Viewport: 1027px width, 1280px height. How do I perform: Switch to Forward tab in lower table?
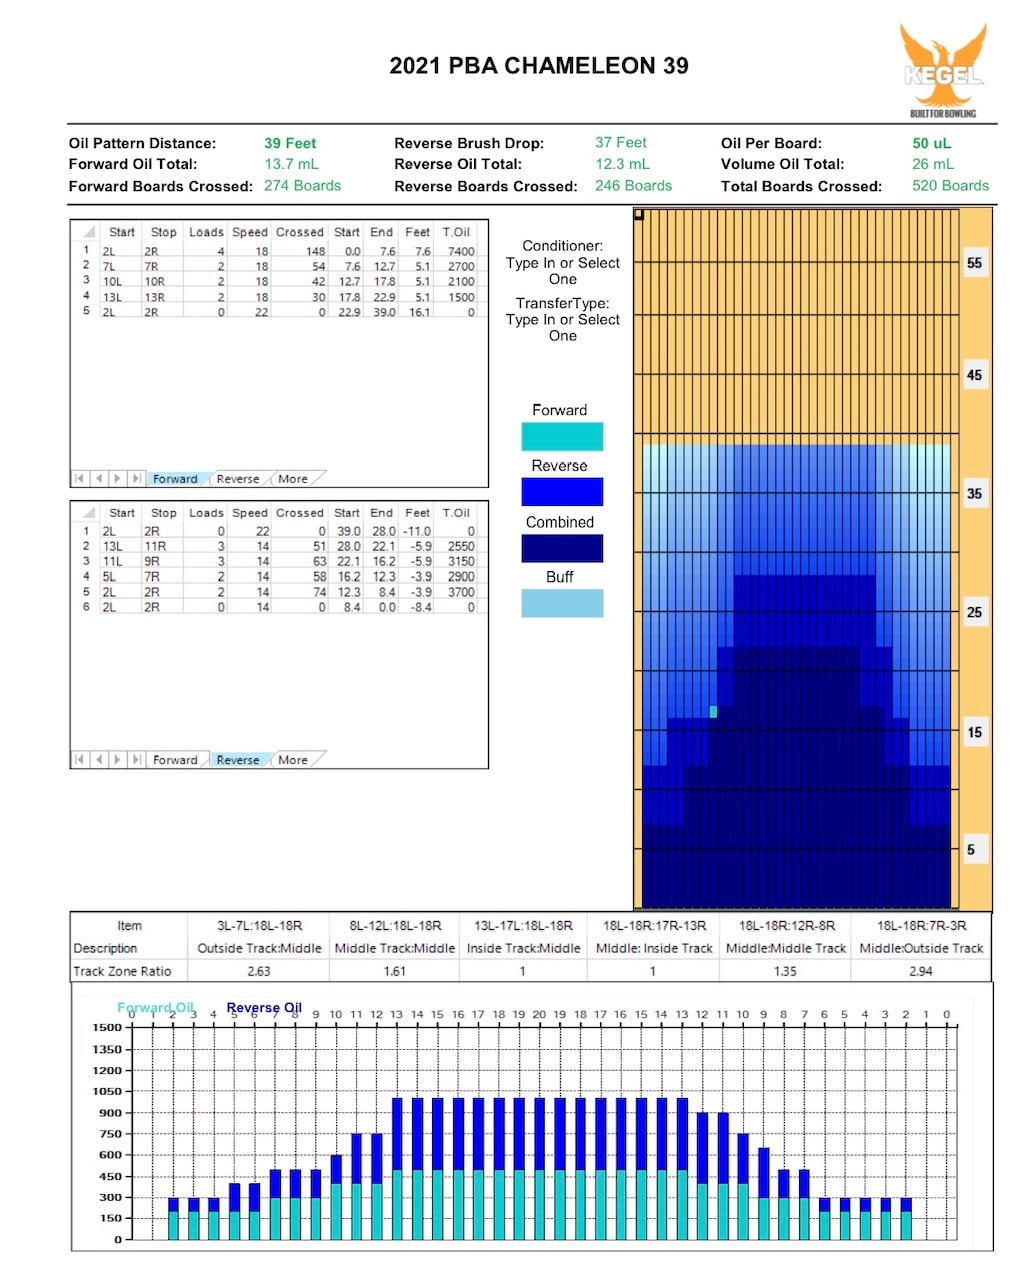pos(175,760)
